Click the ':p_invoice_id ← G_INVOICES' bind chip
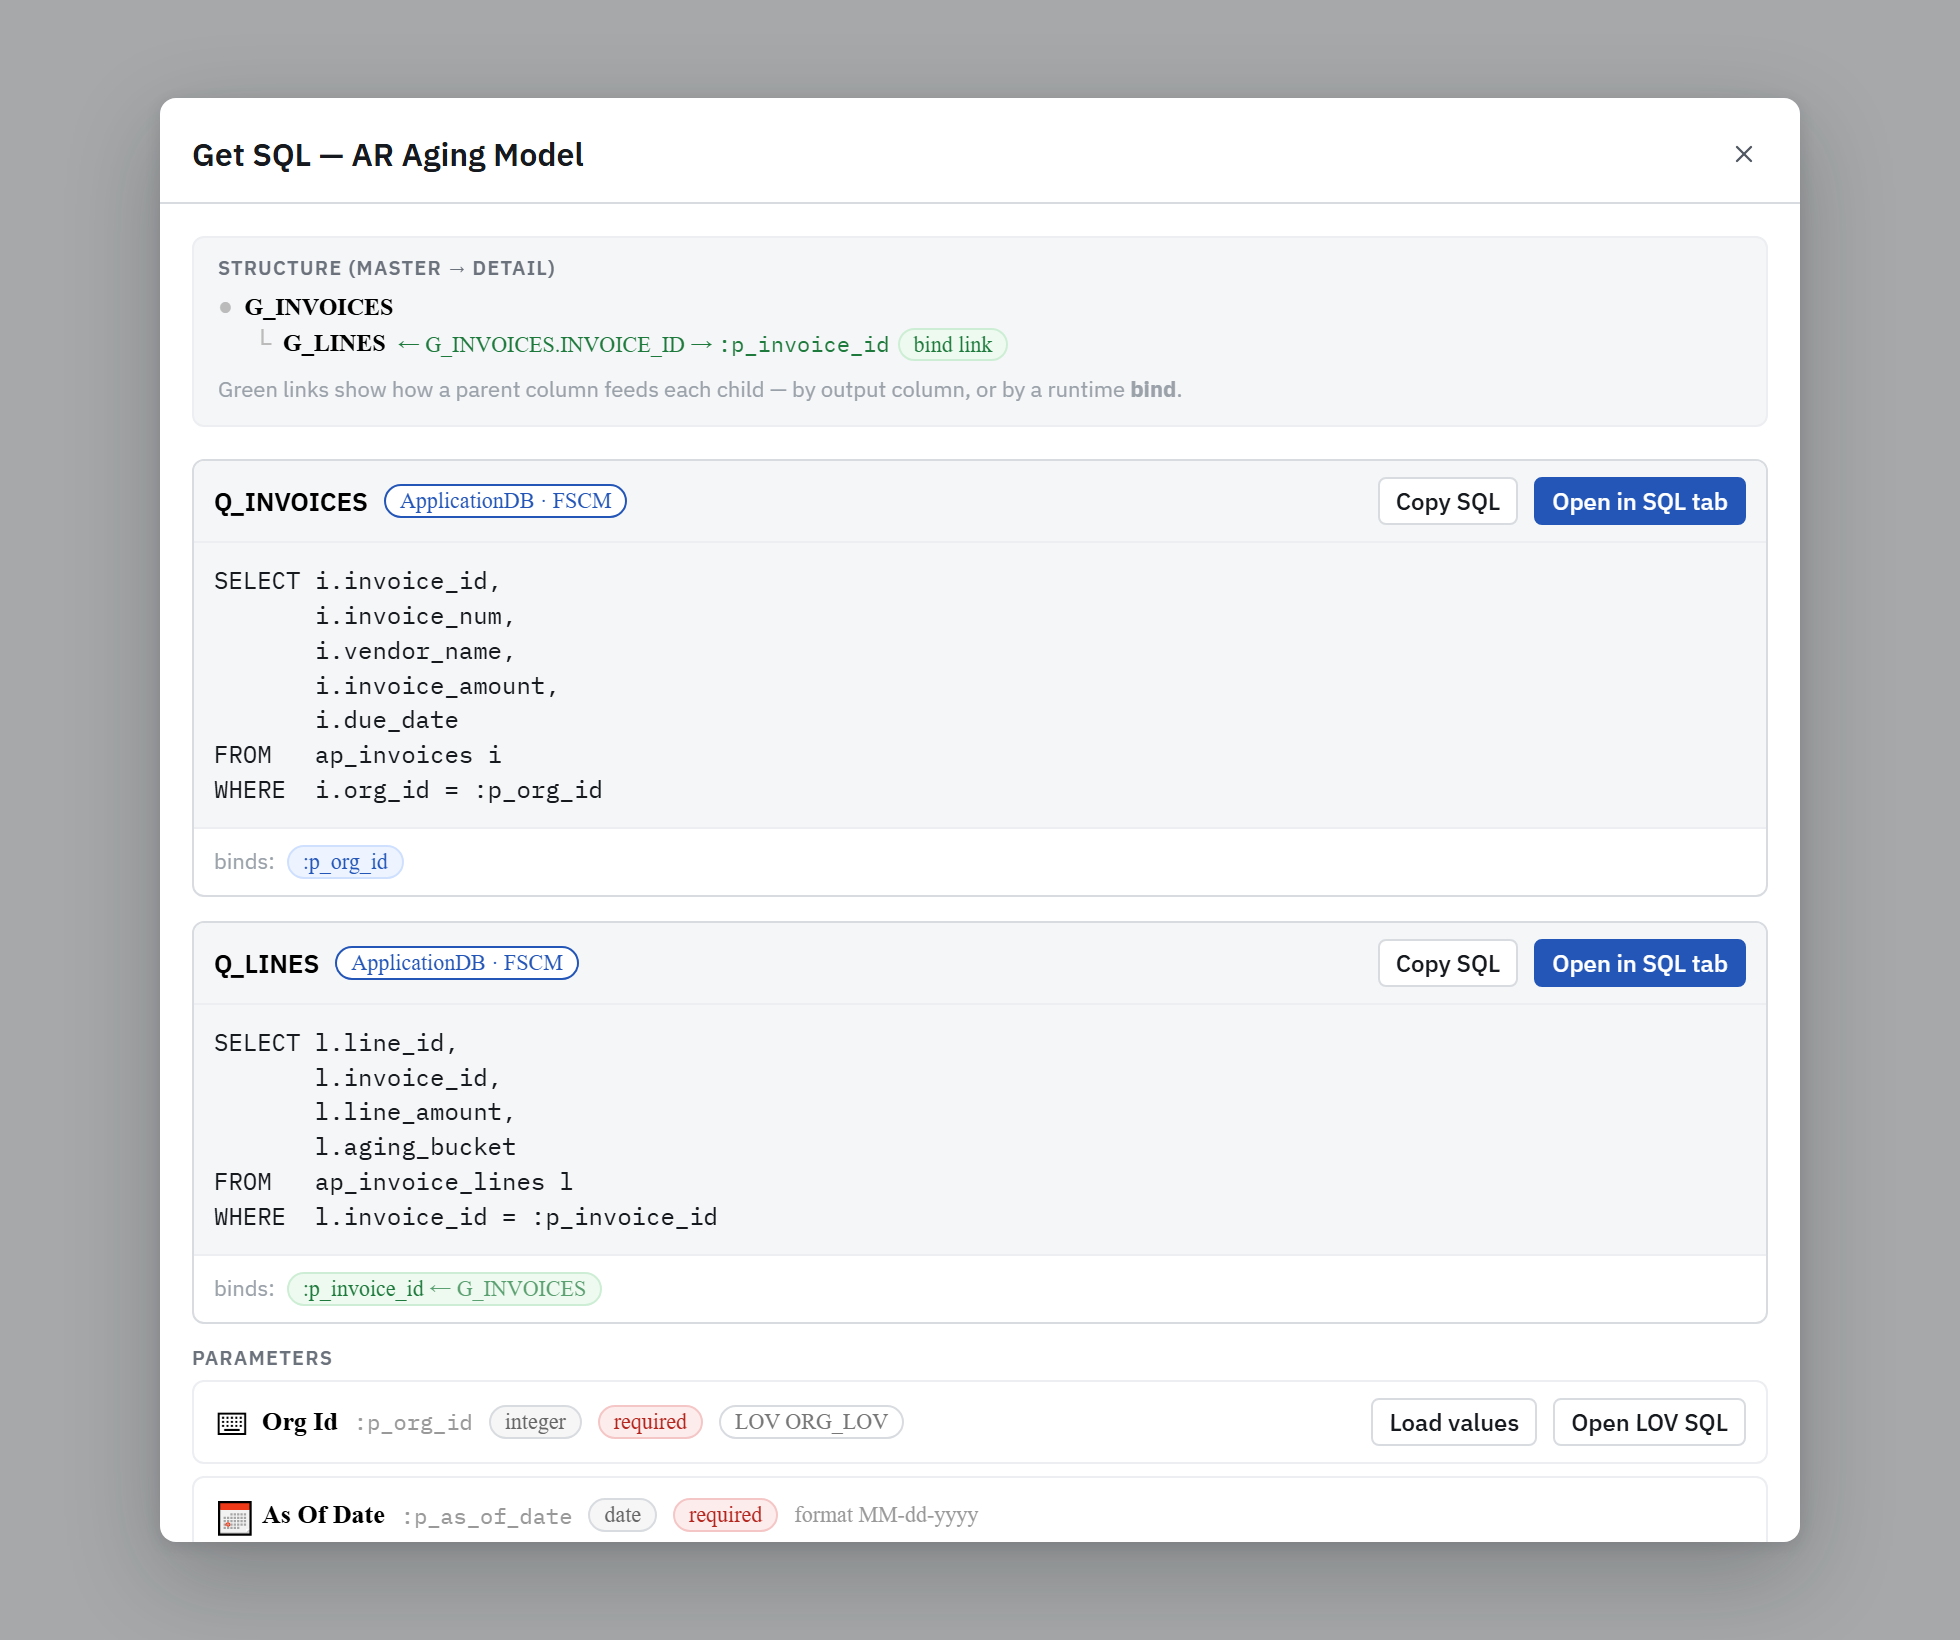This screenshot has width=1960, height=1640. click(444, 1289)
